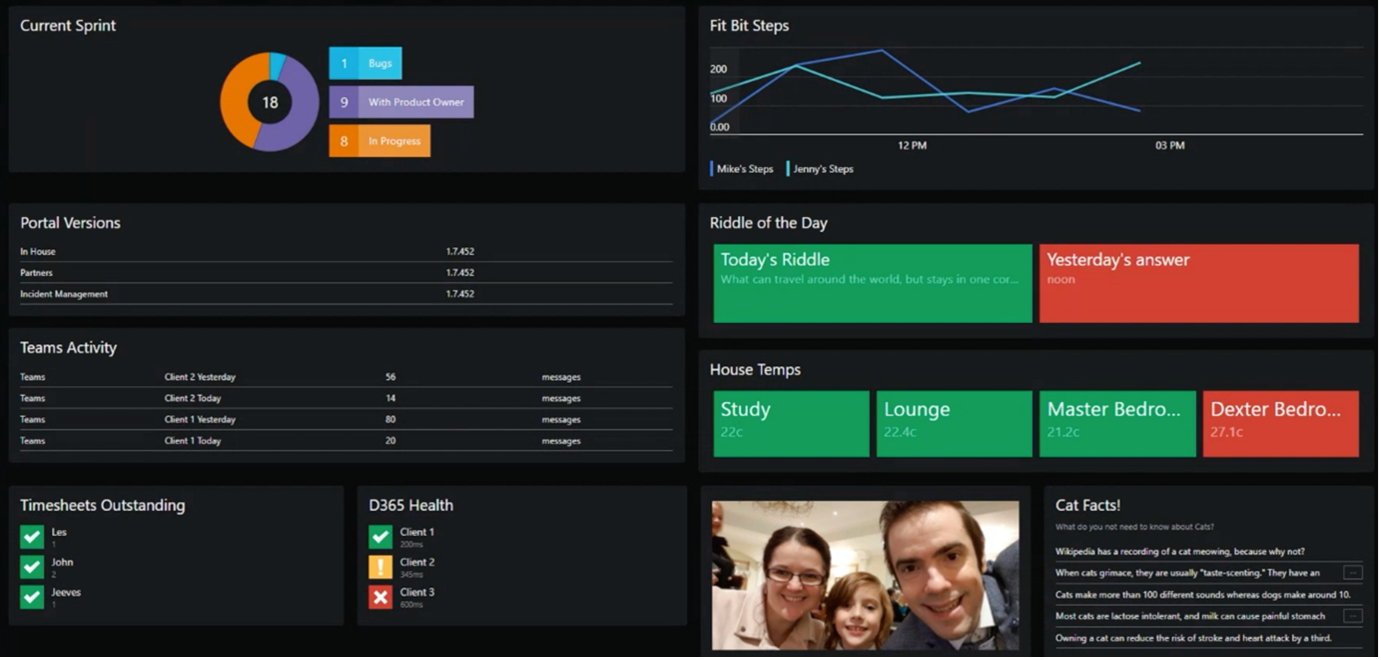
Task: Click the Yesterday's answer card
Action: click(1198, 283)
